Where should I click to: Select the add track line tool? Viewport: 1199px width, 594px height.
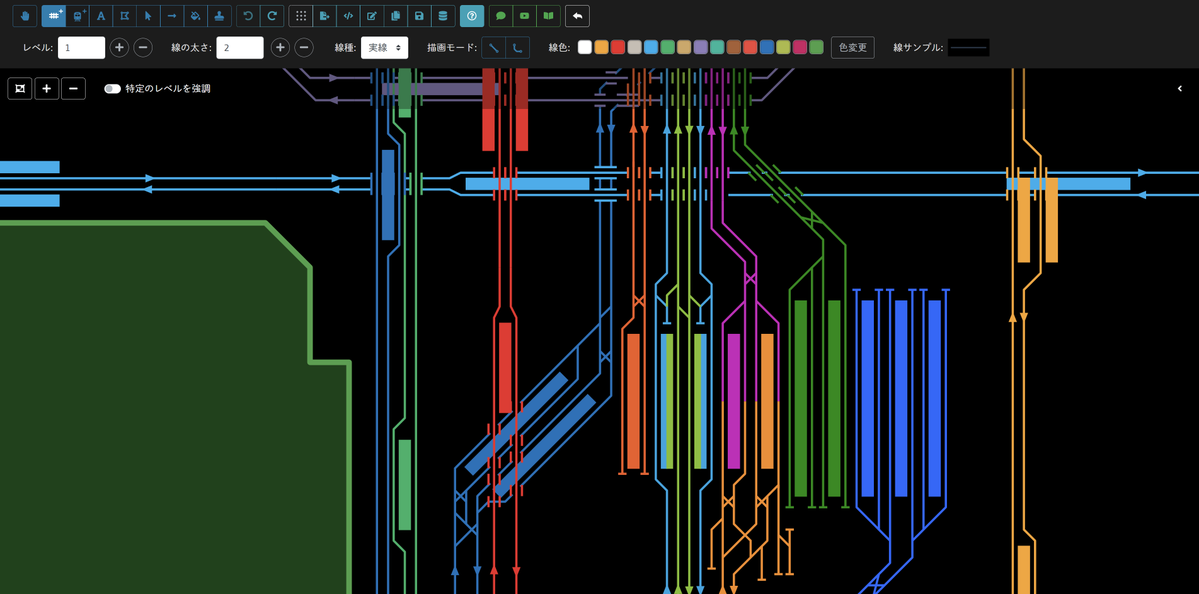54,16
